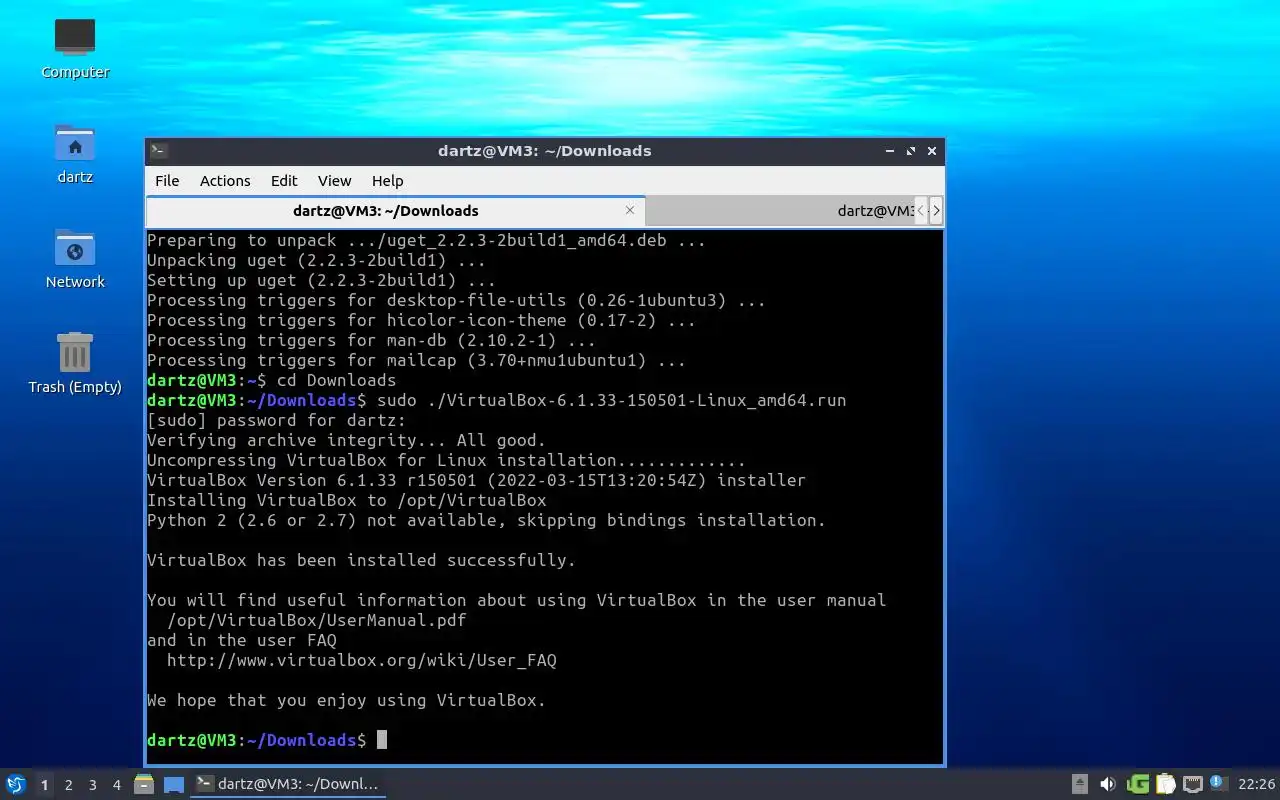Open the network connection tray icon
The width and height of the screenshot is (1280, 800).
[1192, 784]
